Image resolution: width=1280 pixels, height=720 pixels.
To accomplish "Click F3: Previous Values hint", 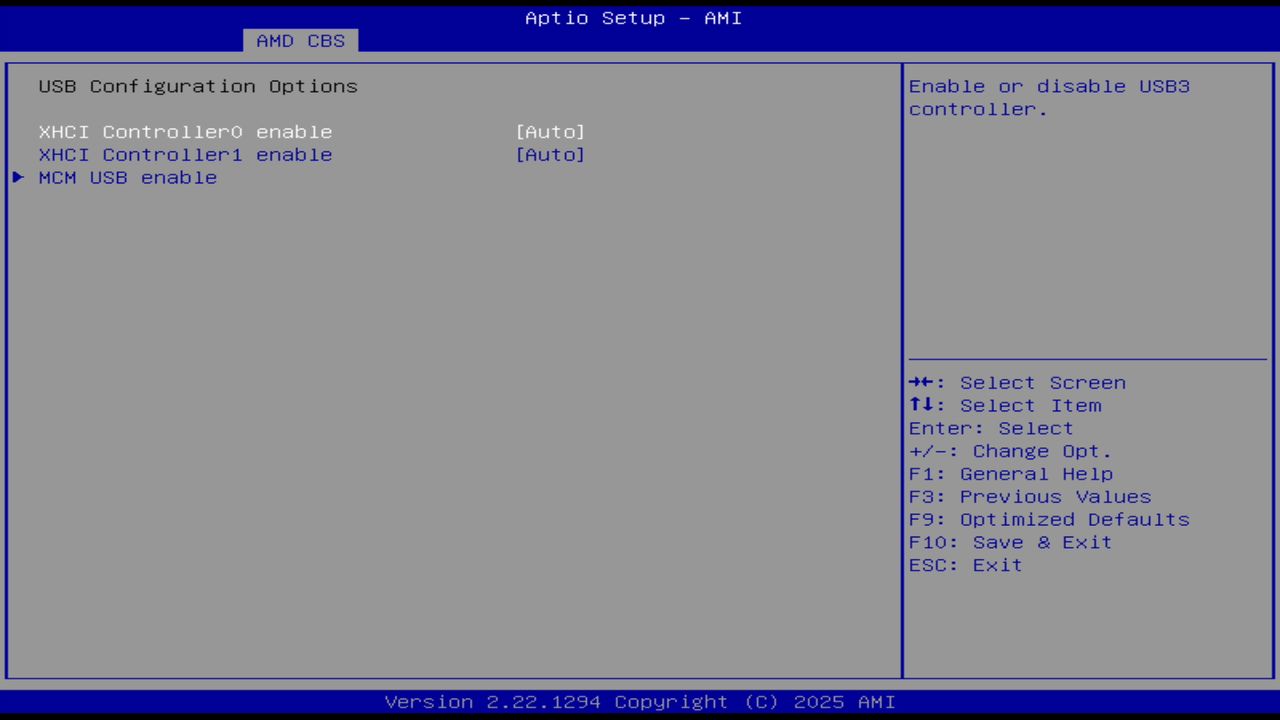I will click(1030, 497).
